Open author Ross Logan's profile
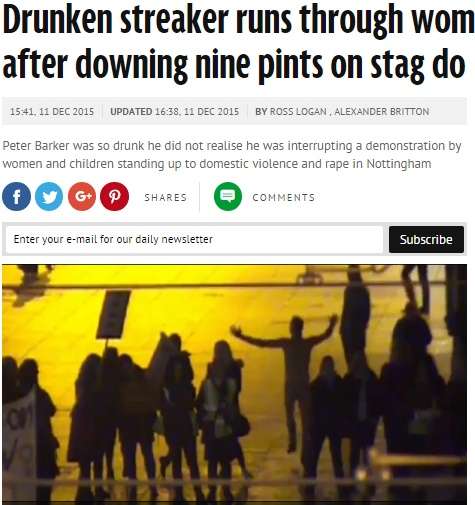Viewport: 475px width, 505px height. click(x=298, y=111)
